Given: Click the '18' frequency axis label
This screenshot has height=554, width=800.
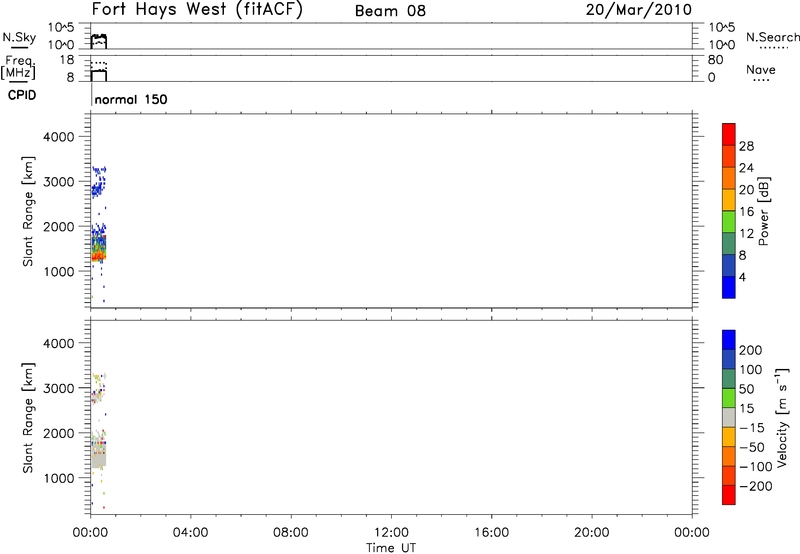Looking at the screenshot, I should [x=67, y=60].
